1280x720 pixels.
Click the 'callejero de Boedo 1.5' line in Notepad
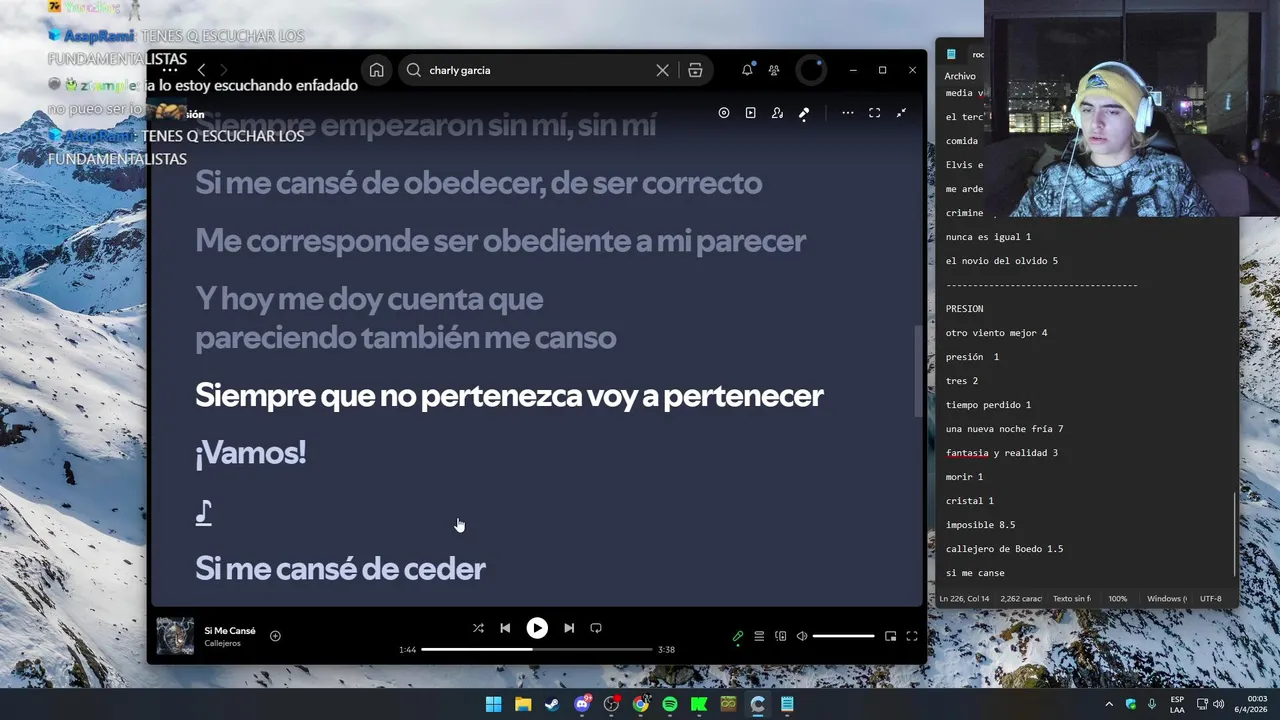(x=1004, y=549)
